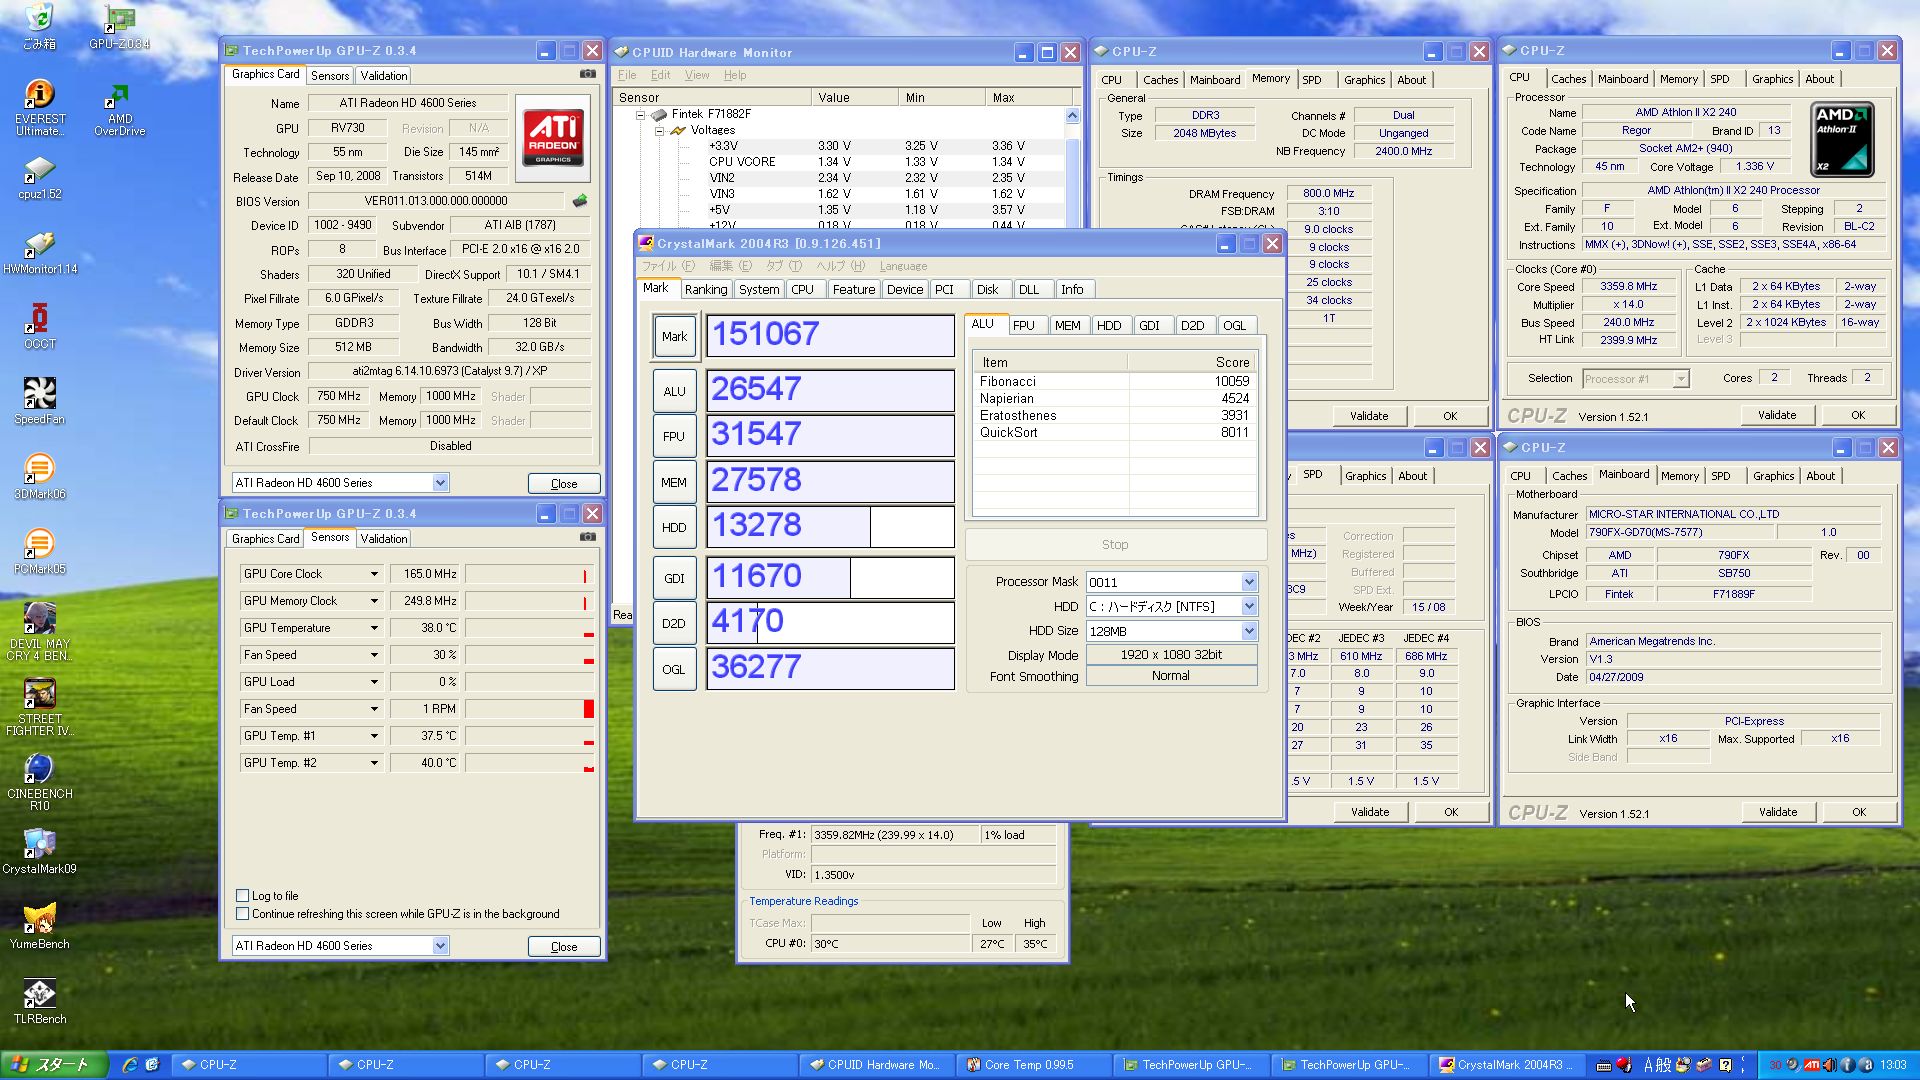This screenshot has height=1080, width=1920.
Task: Open HWMonitor114 desktop icon
Action: [39, 252]
